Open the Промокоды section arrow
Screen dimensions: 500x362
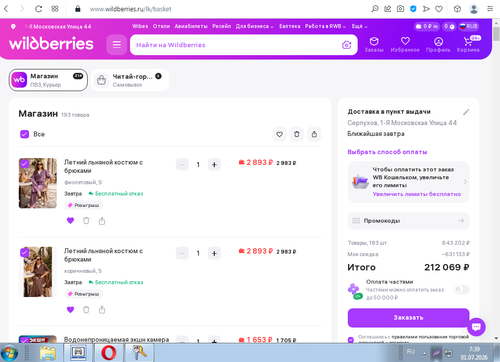coord(461,221)
